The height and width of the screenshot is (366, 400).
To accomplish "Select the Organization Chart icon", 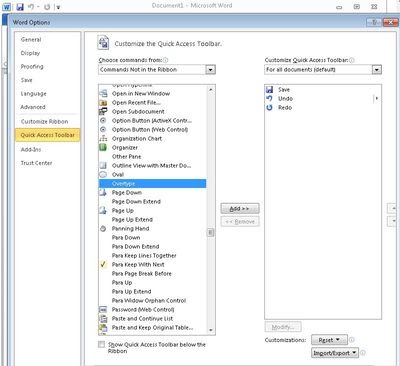I will click(x=103, y=139).
